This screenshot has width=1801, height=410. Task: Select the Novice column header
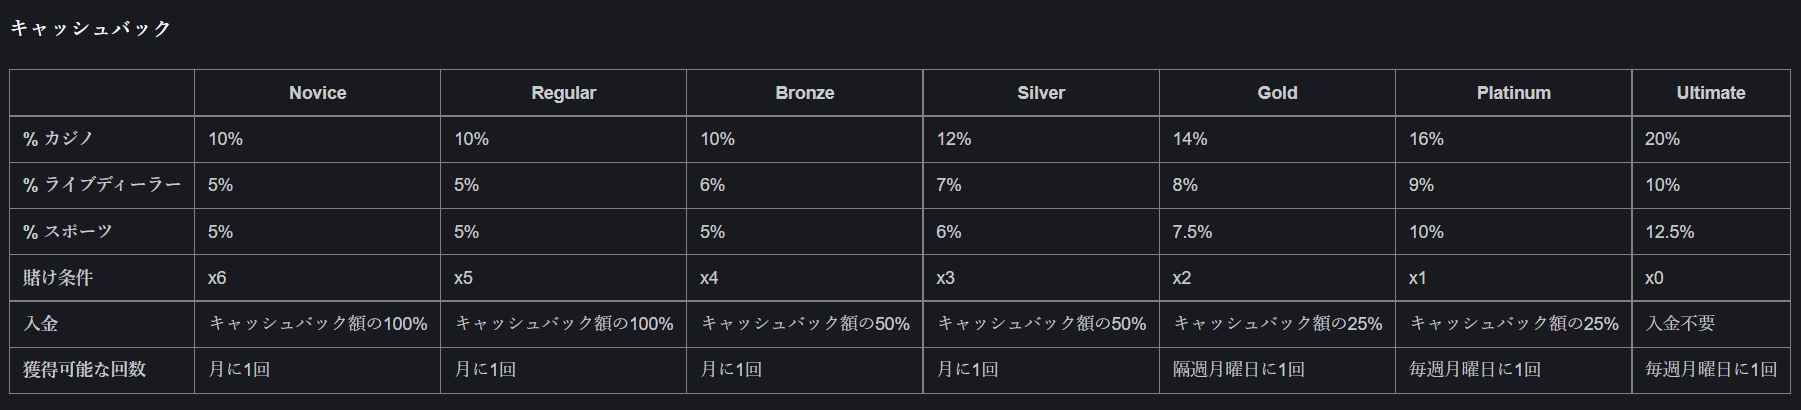click(317, 93)
